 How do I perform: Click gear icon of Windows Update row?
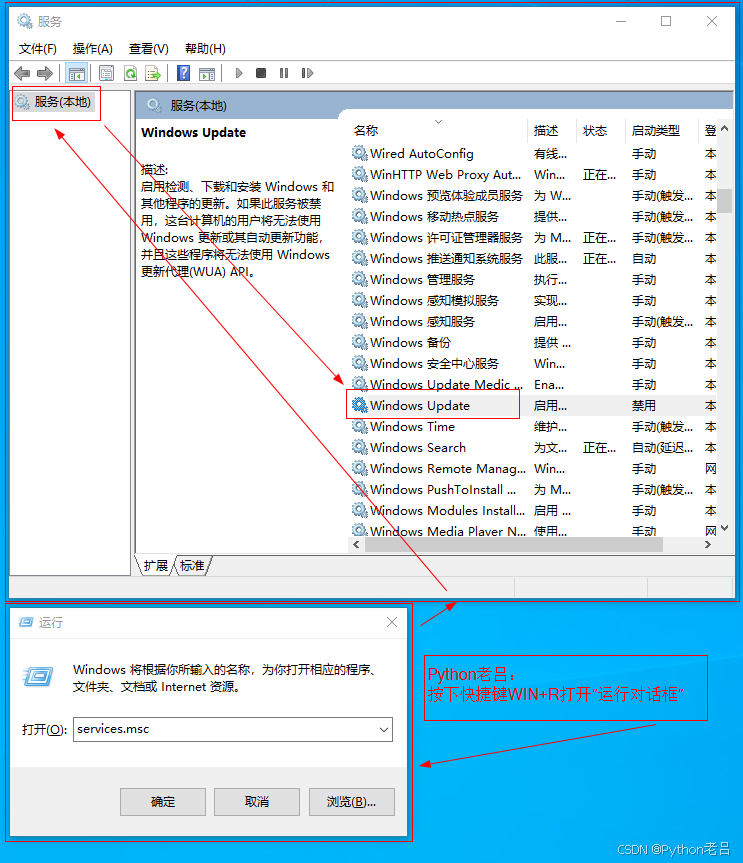pos(359,405)
